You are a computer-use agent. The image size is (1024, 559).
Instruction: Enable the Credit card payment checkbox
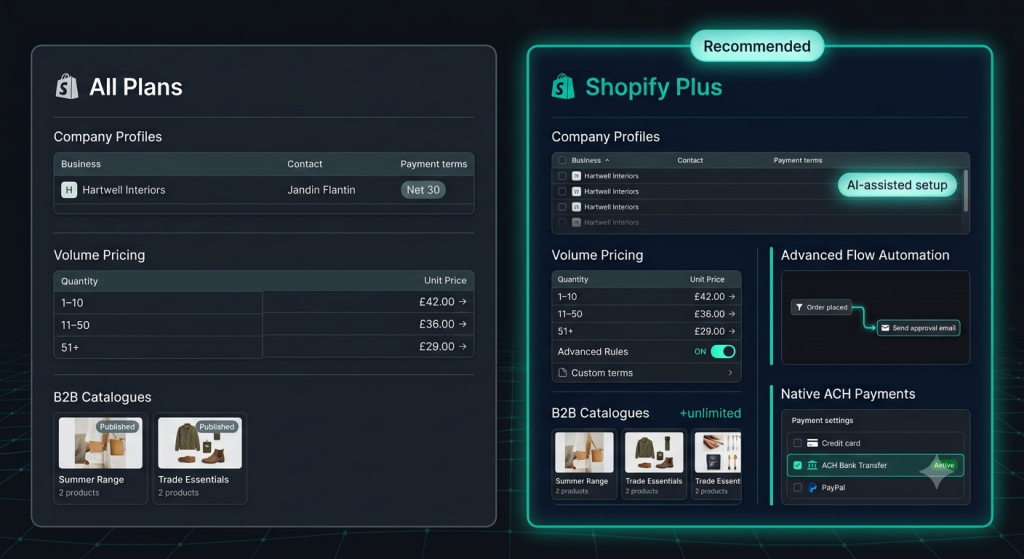[797, 443]
